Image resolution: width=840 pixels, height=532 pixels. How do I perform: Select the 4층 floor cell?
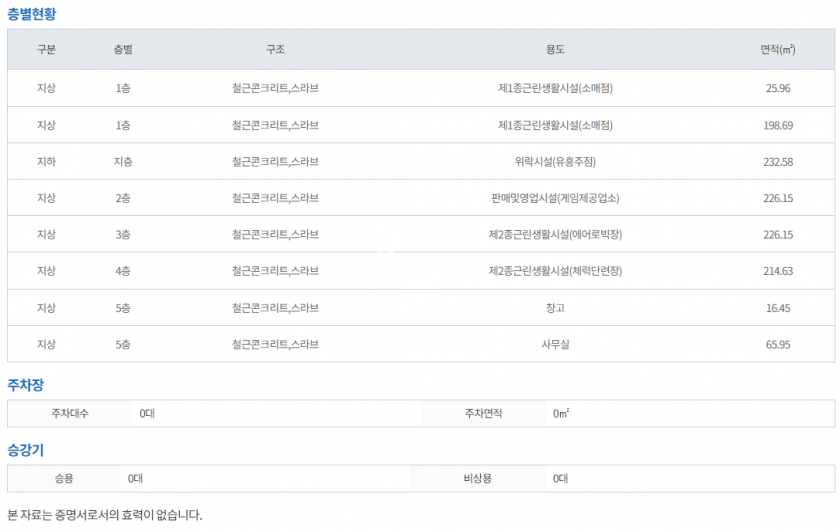pos(123,271)
